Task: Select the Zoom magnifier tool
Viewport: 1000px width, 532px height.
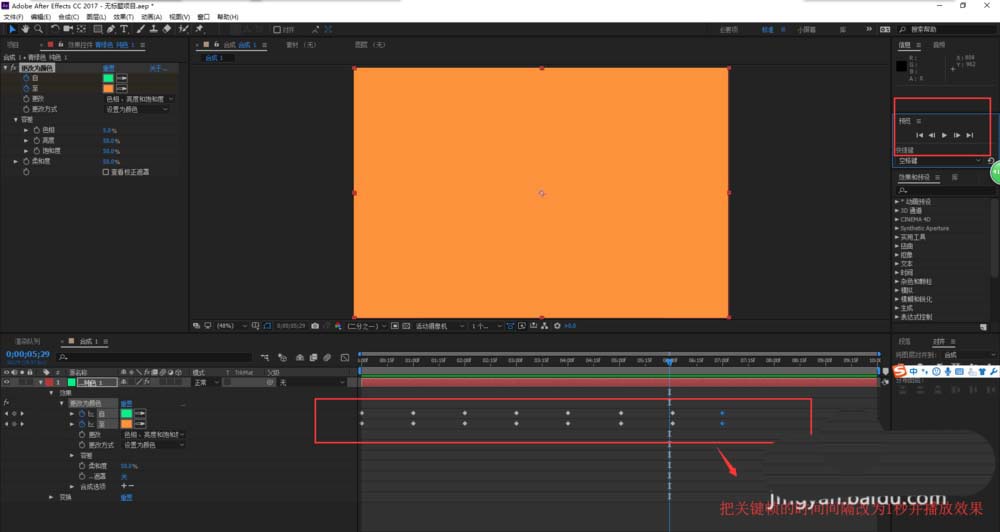Action: tap(38, 29)
